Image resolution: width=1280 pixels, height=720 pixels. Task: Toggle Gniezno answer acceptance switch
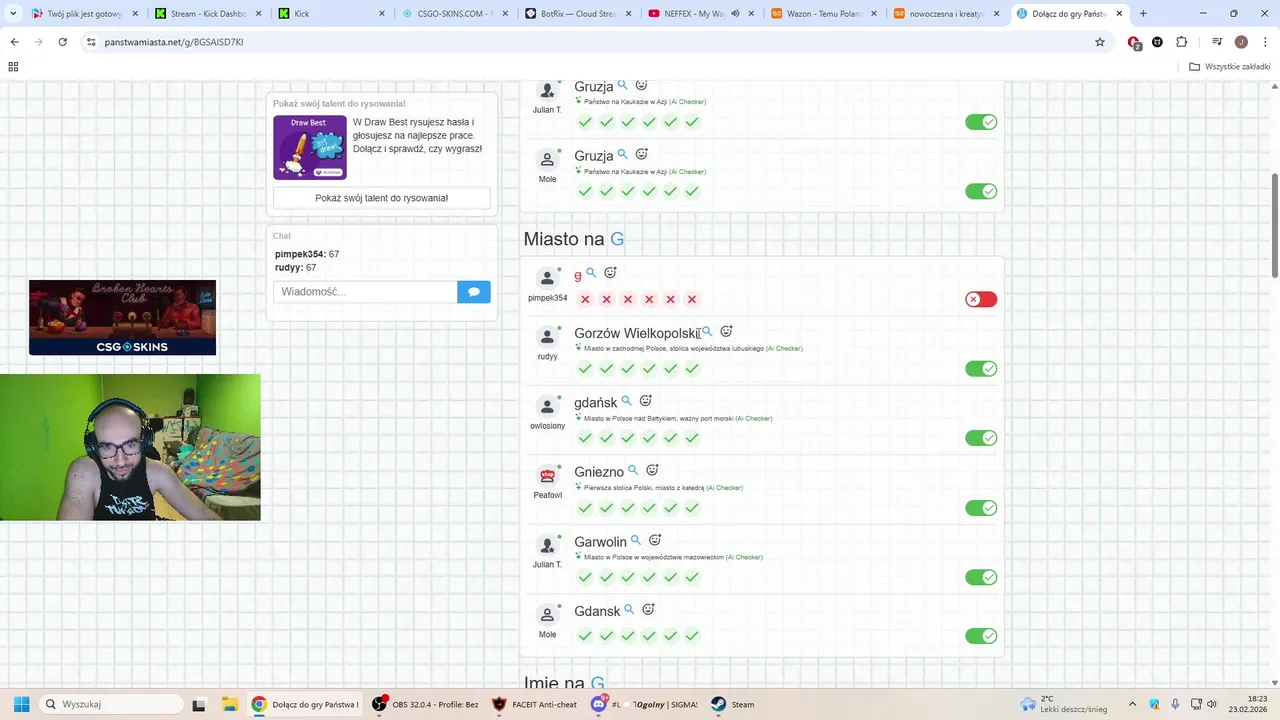[x=981, y=508]
